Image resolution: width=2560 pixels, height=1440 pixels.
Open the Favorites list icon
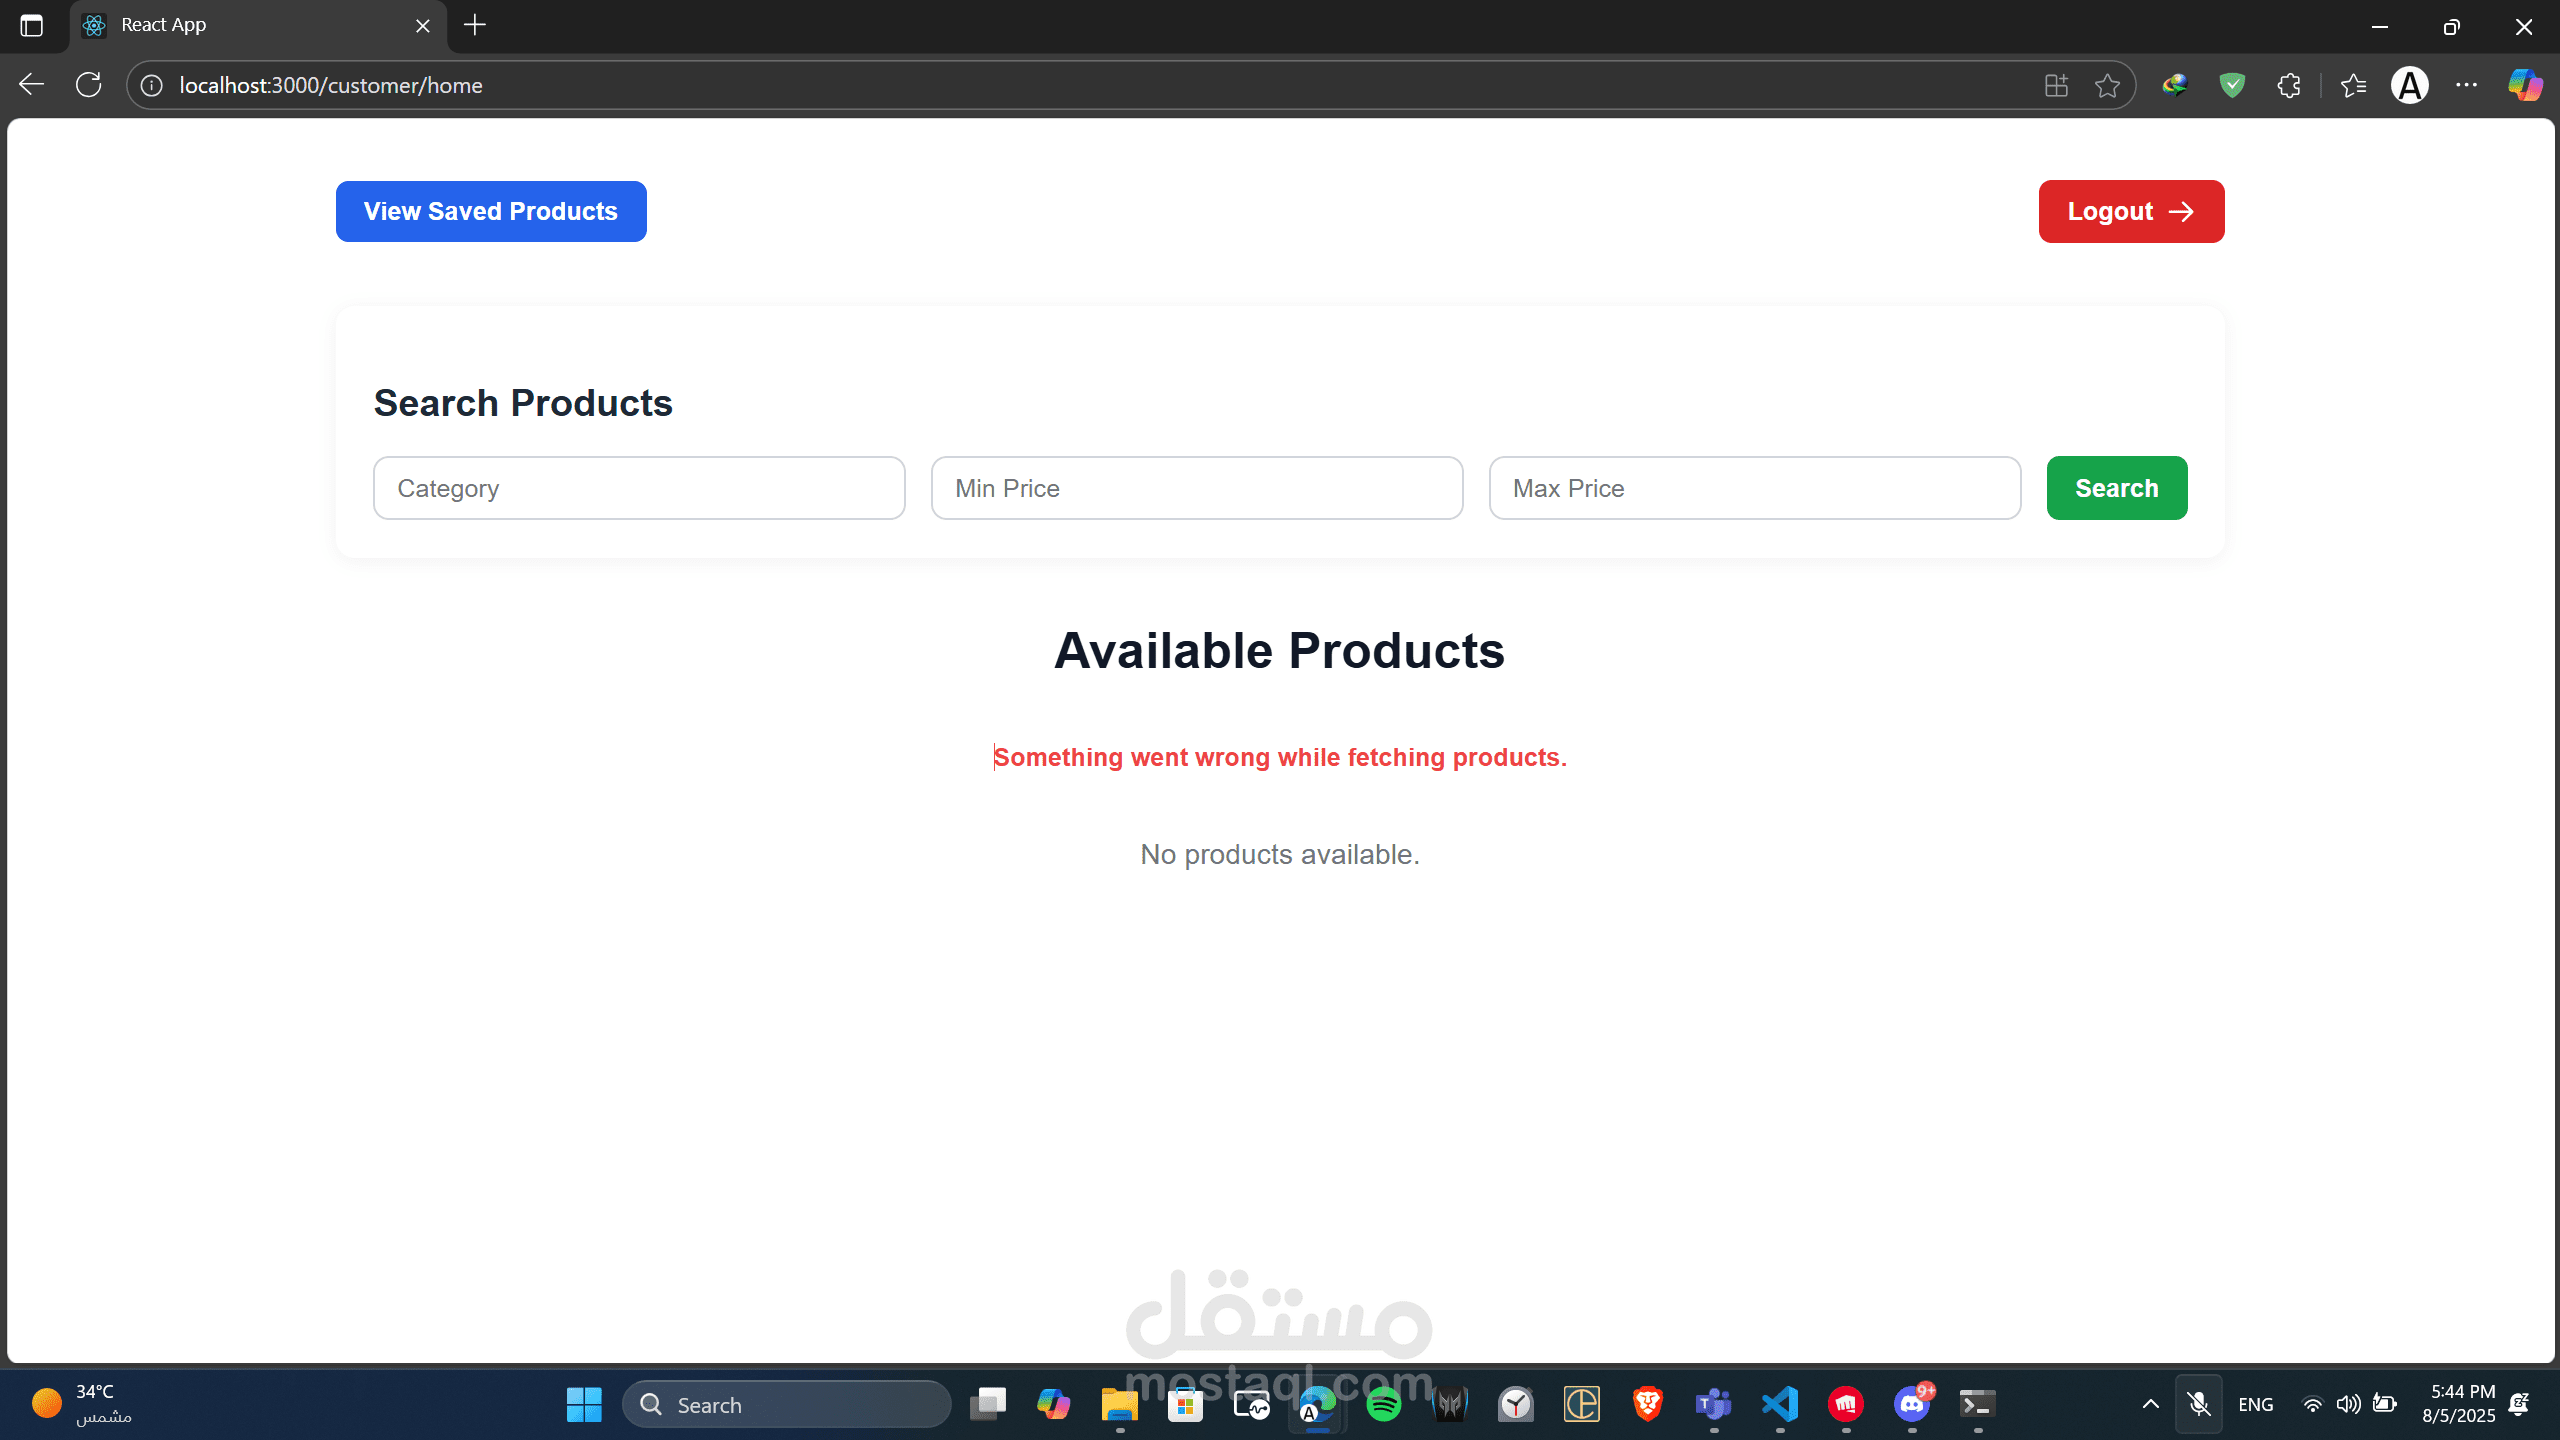pyautogui.click(x=2353, y=85)
